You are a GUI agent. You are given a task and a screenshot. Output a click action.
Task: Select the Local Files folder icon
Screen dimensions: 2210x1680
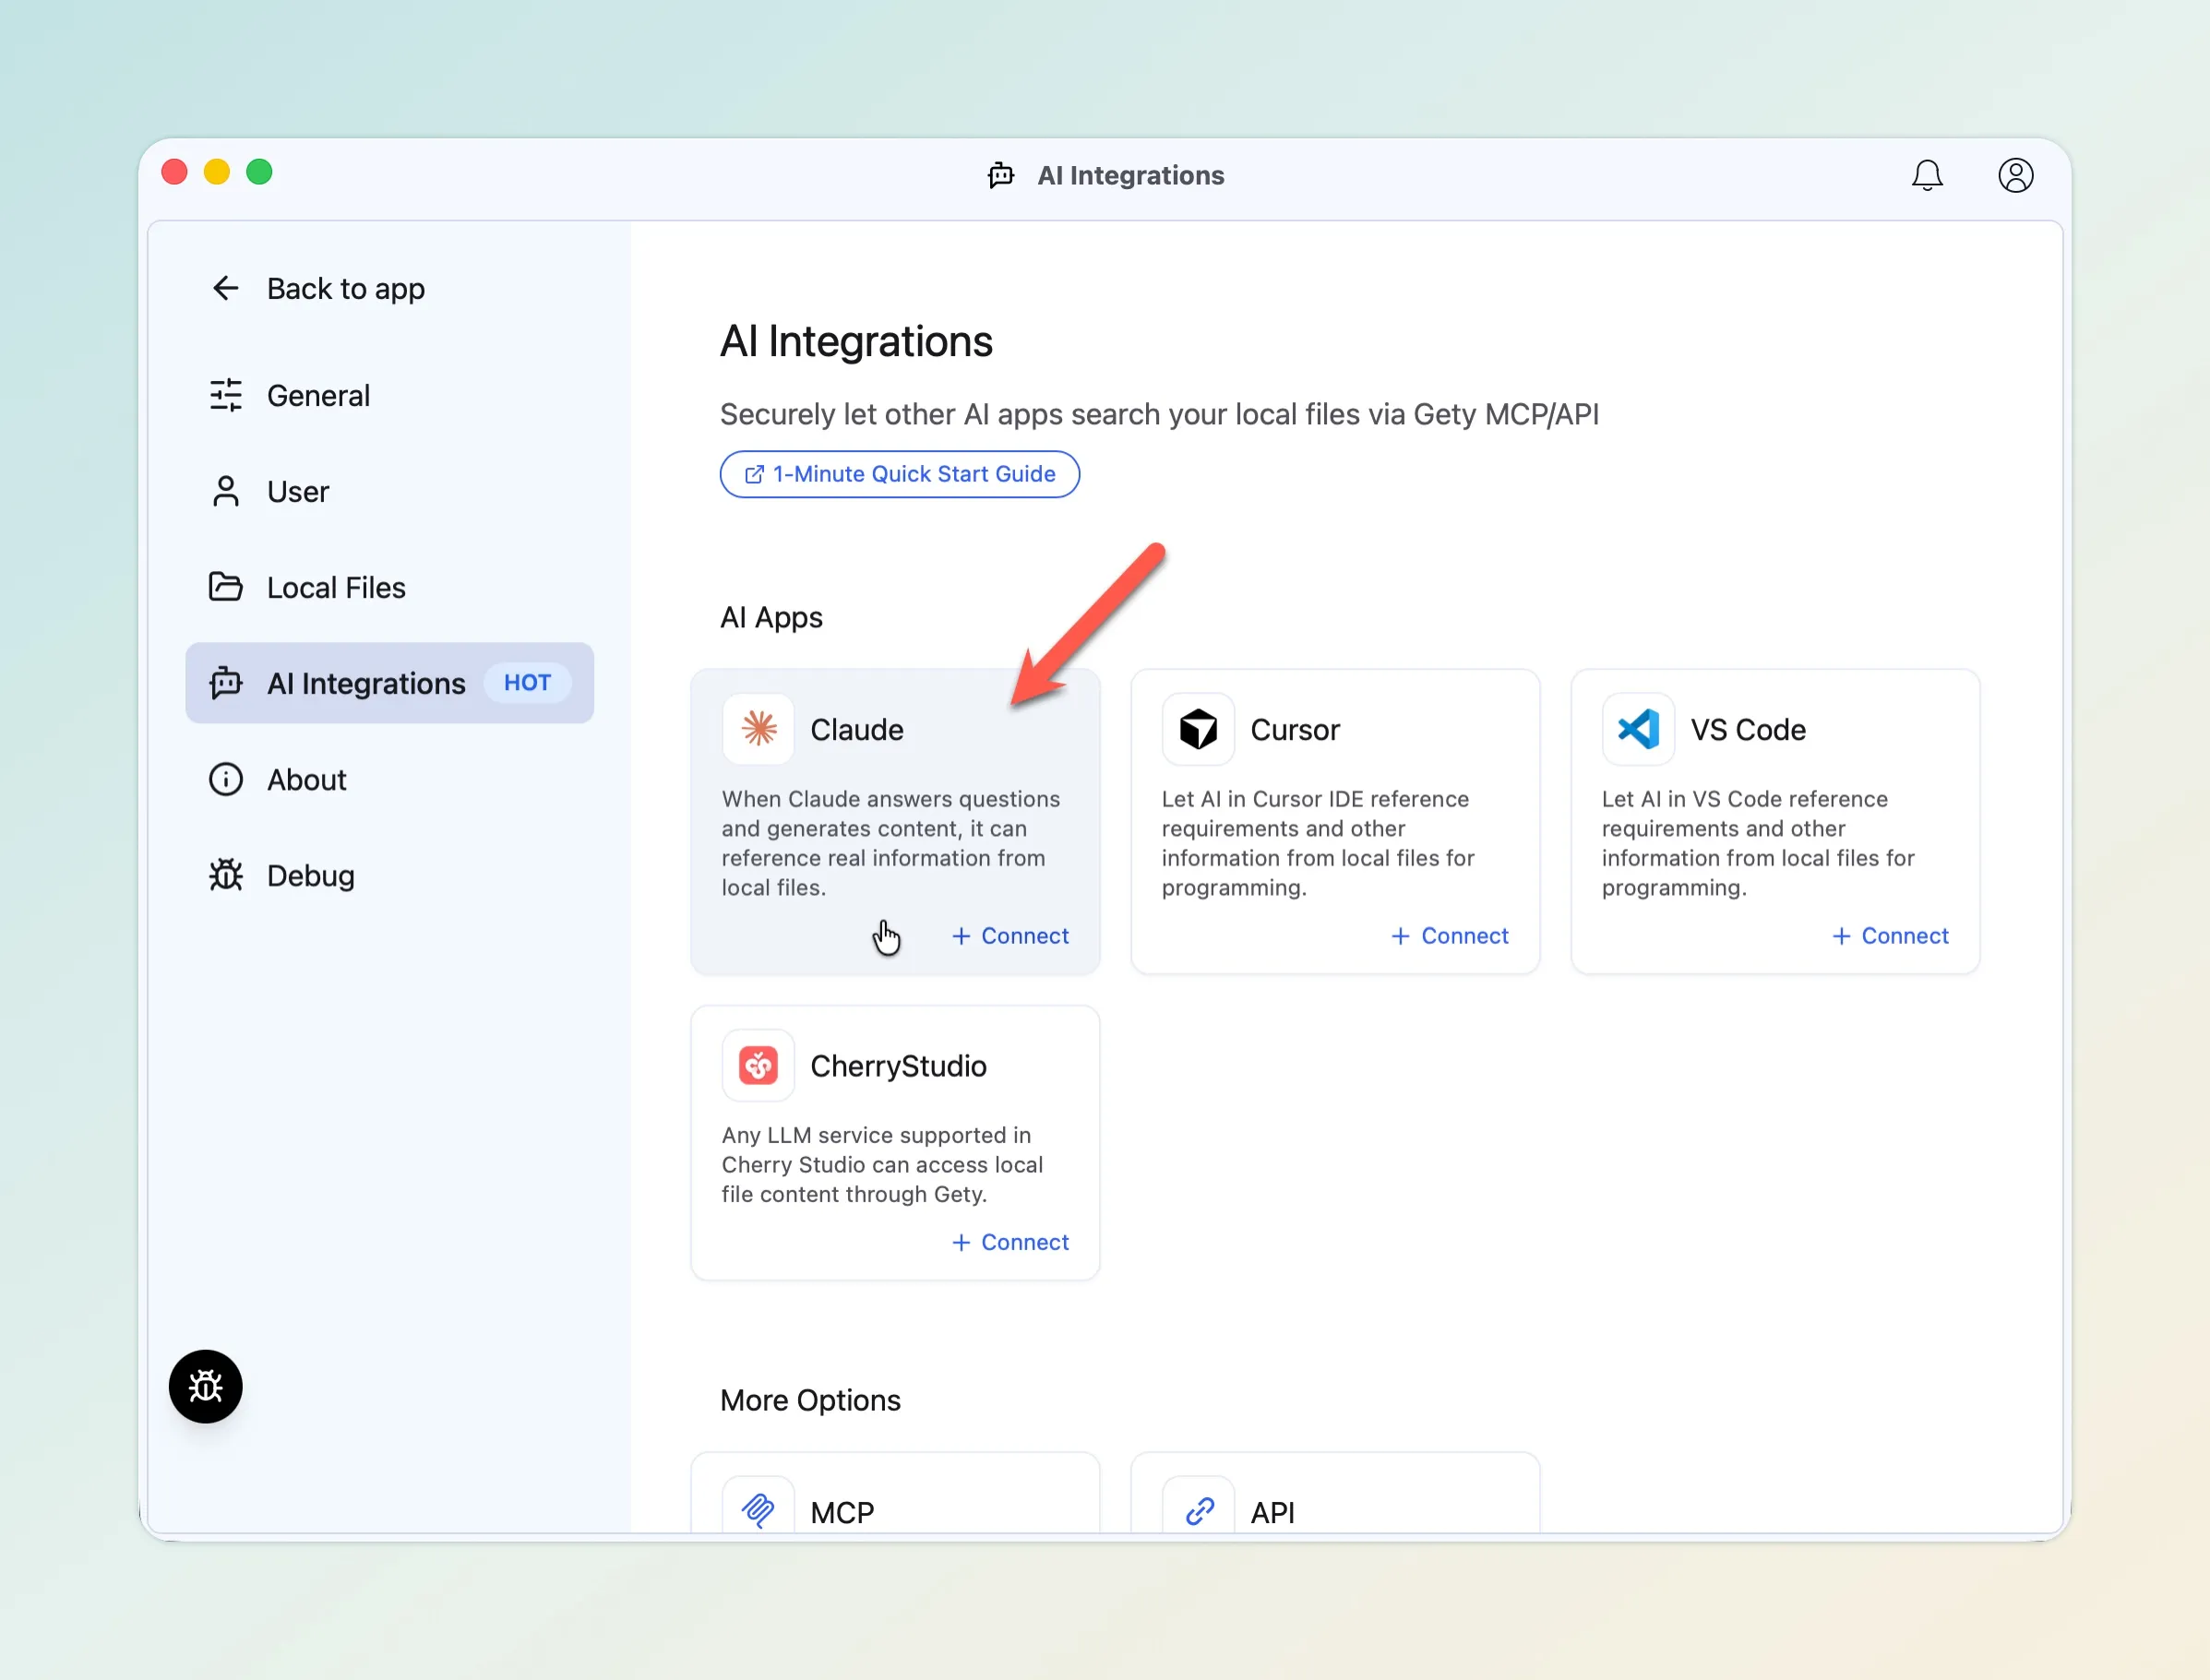tap(226, 587)
